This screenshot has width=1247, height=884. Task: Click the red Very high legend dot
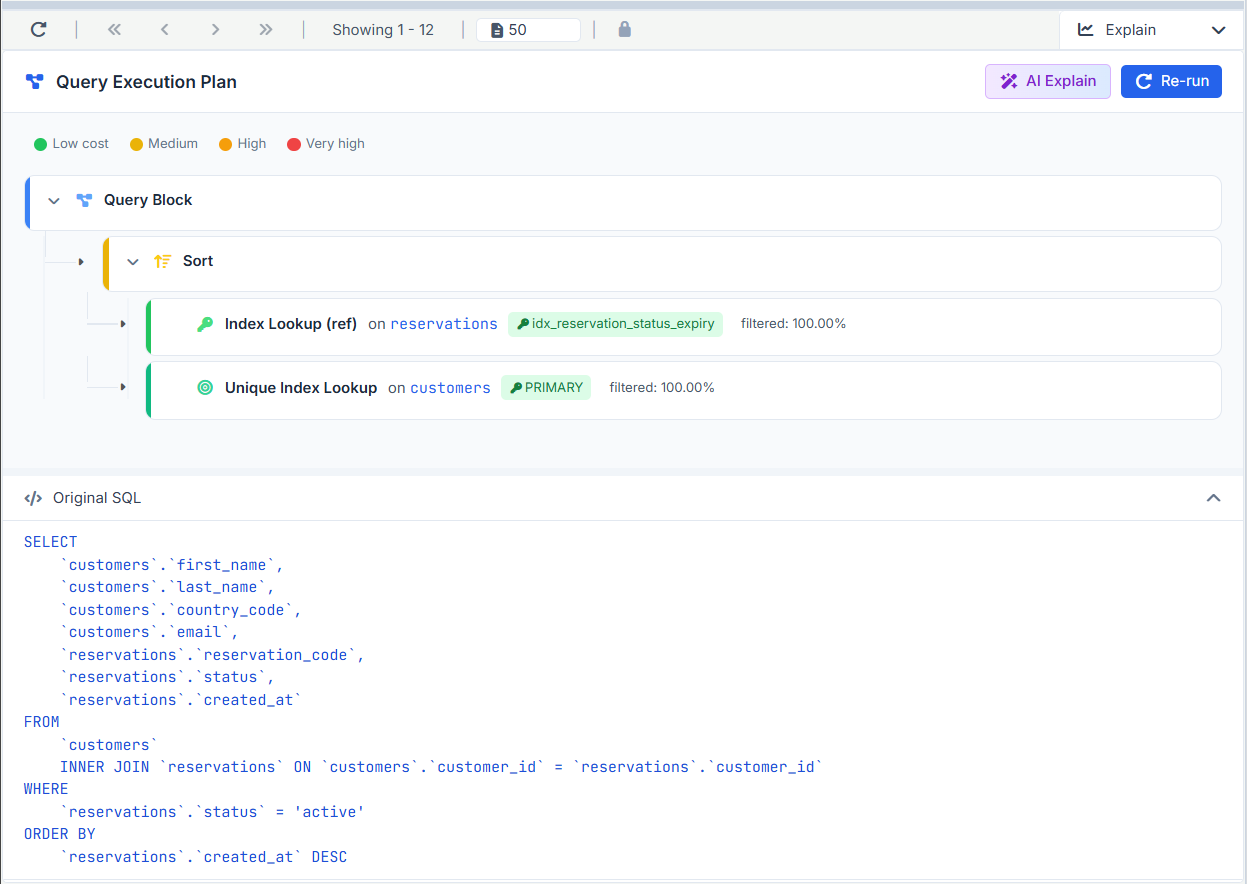[294, 144]
